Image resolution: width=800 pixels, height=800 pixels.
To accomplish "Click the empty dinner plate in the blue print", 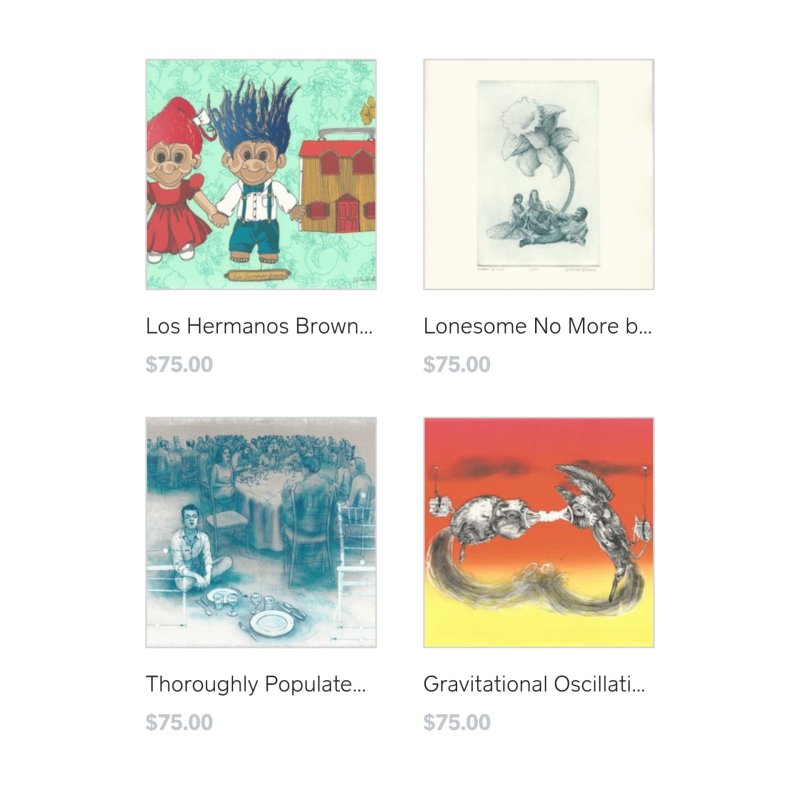I will pyautogui.click(x=270, y=622).
